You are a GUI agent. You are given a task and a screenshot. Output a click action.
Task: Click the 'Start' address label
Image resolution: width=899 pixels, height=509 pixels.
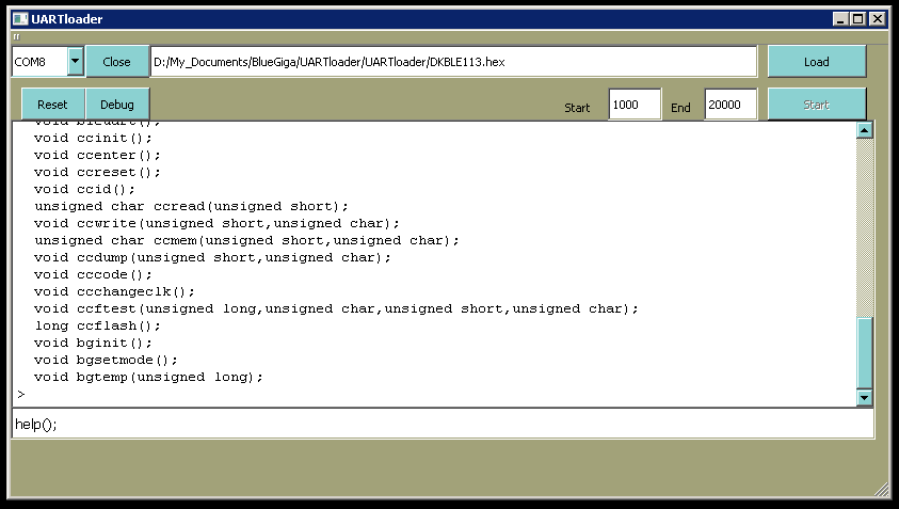tap(577, 108)
